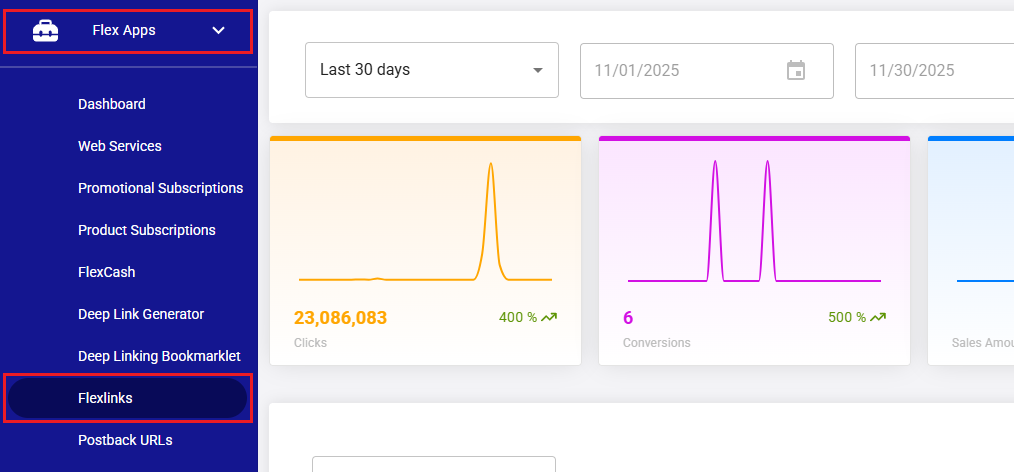Click the Flex Apps briefcase icon
The width and height of the screenshot is (1014, 472).
click(45, 31)
